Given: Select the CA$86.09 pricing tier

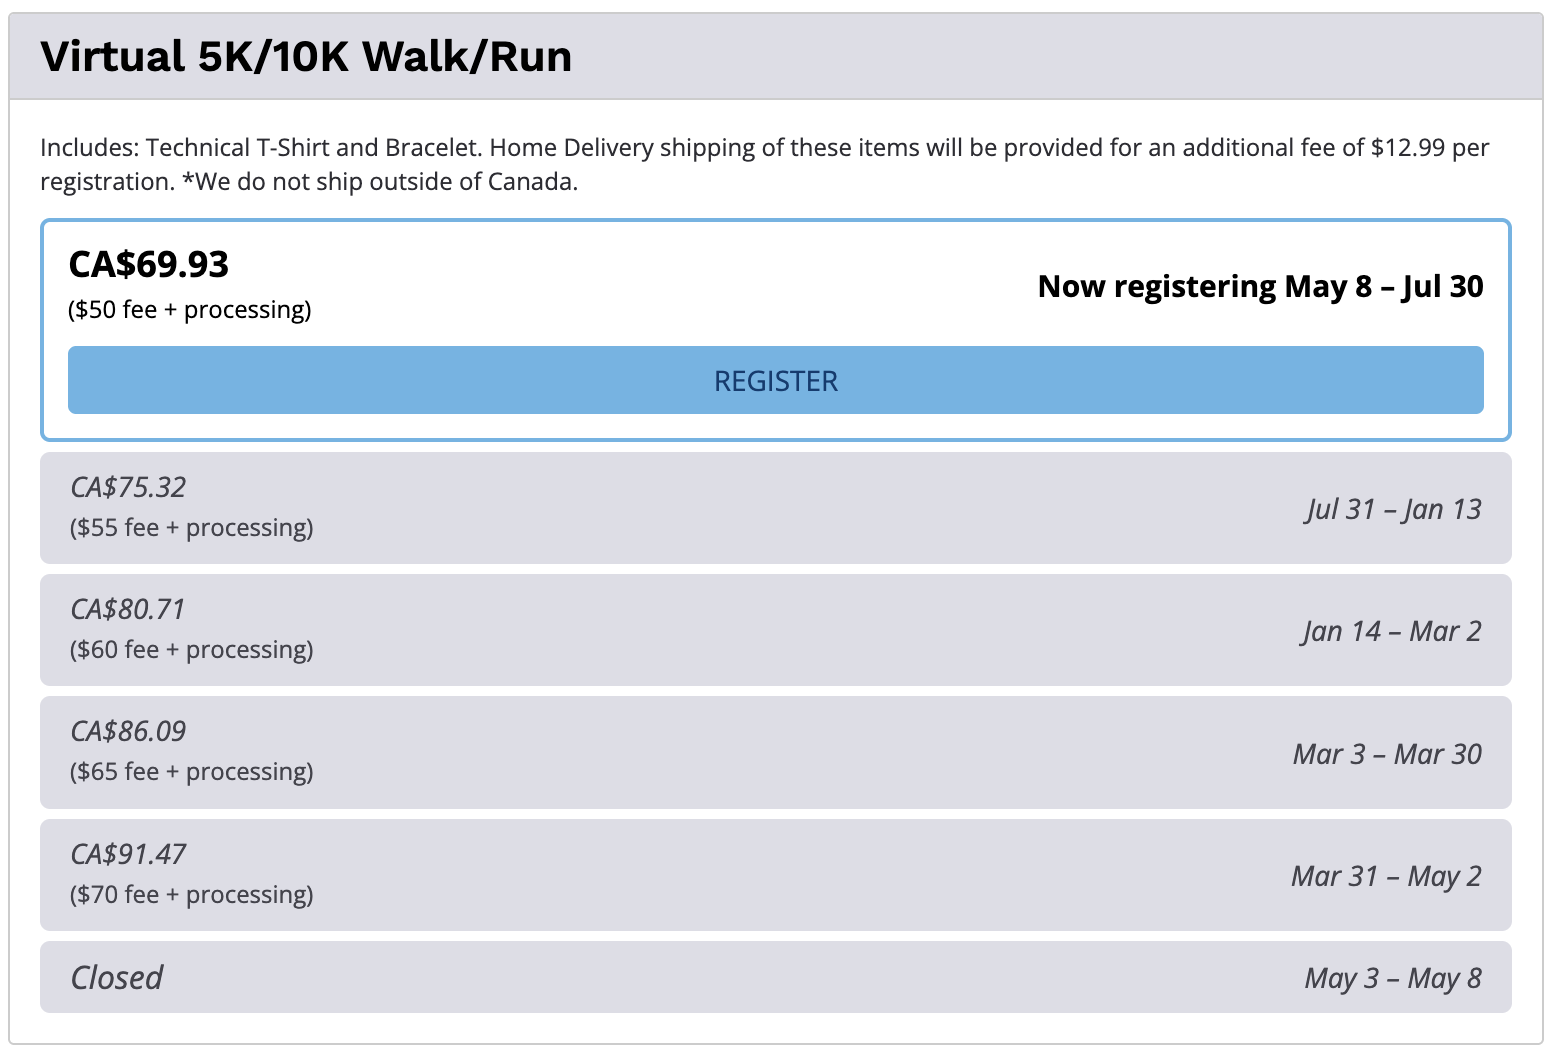Looking at the screenshot, I should [775, 752].
